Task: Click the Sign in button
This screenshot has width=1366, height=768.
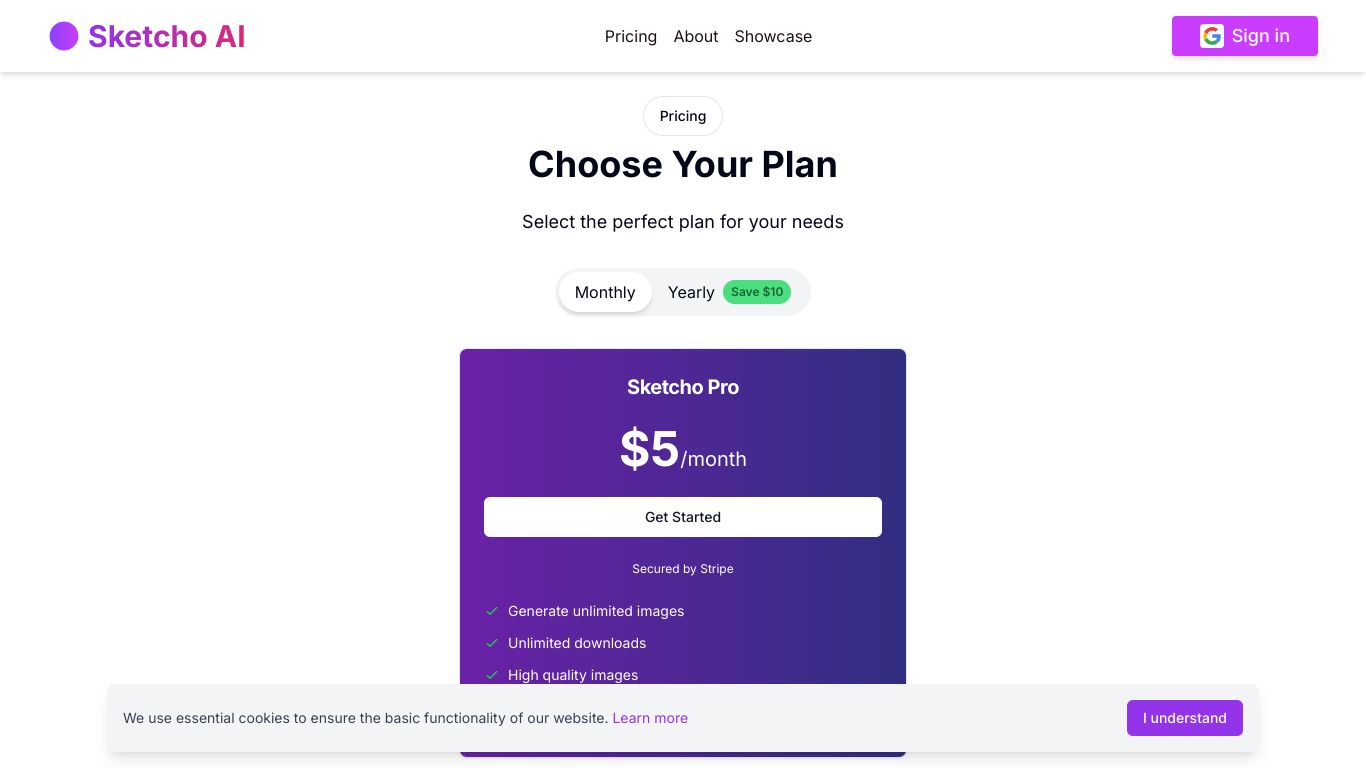Action: point(1245,36)
